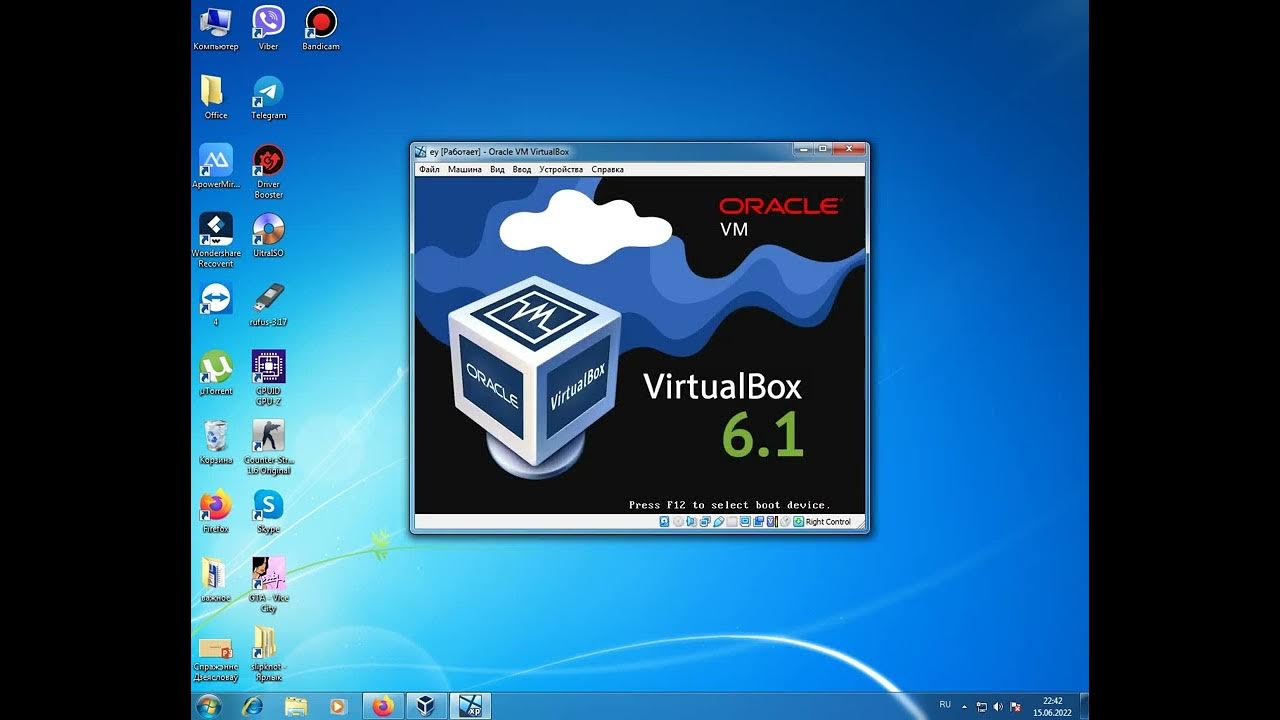Maximize the VirtualBox VM window
The height and width of the screenshot is (720, 1280).
[x=823, y=149]
